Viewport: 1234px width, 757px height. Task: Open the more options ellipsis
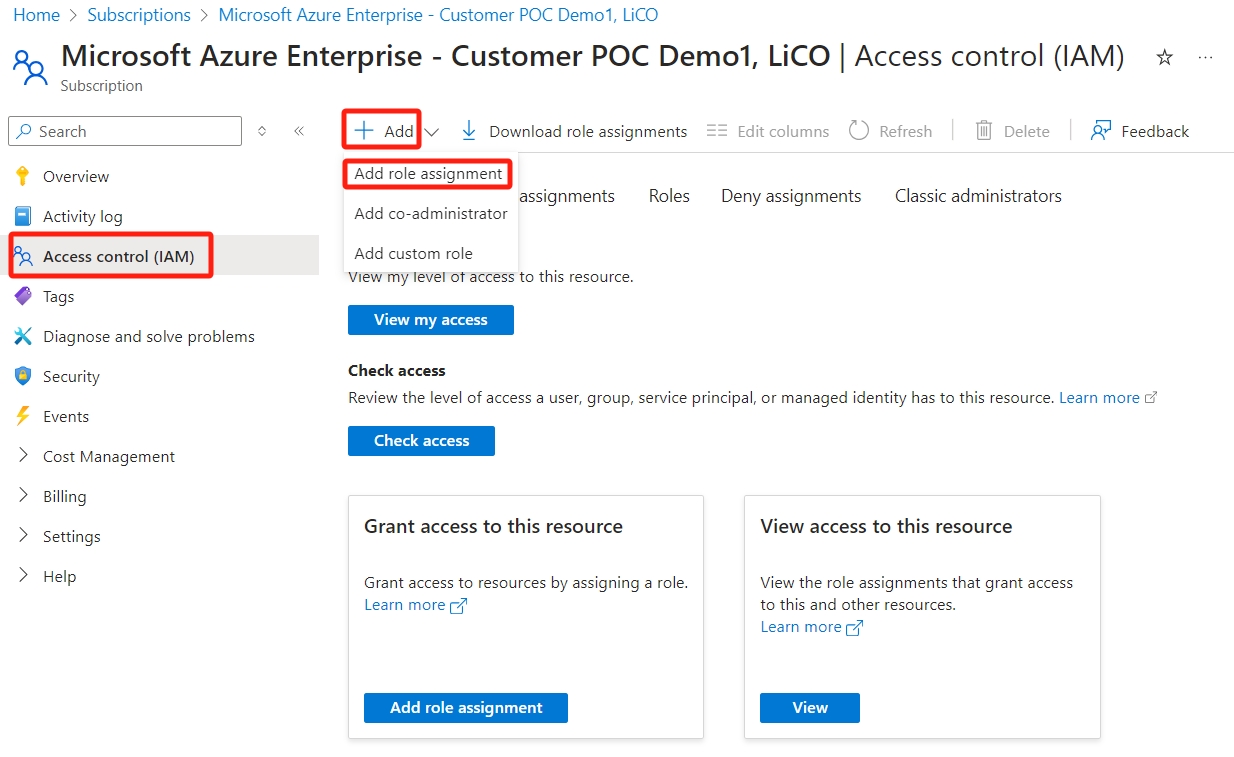pos(1206,58)
